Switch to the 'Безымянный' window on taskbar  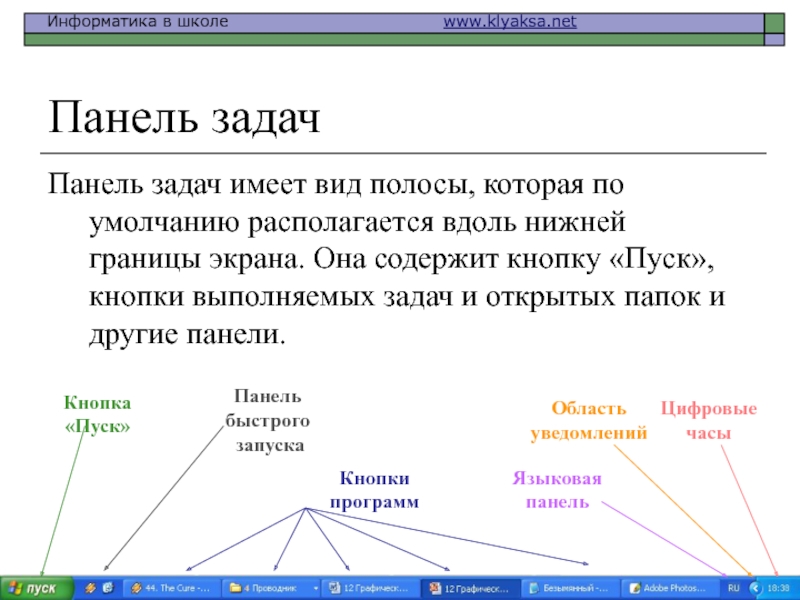pyautogui.click(x=570, y=588)
